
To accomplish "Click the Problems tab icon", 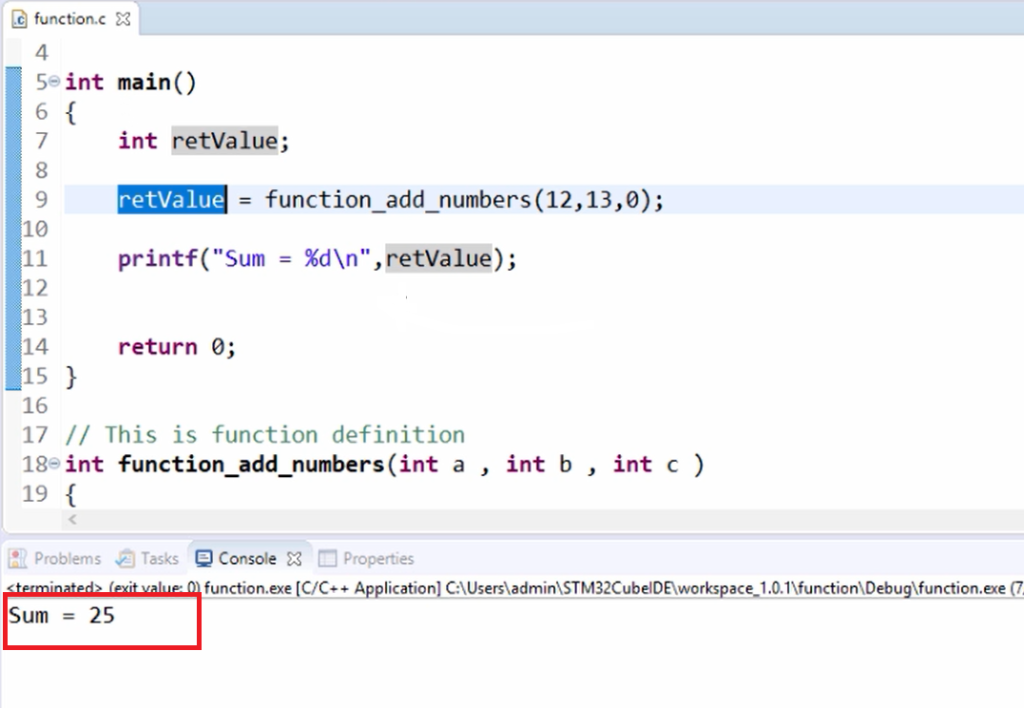I will pyautogui.click(x=17, y=558).
